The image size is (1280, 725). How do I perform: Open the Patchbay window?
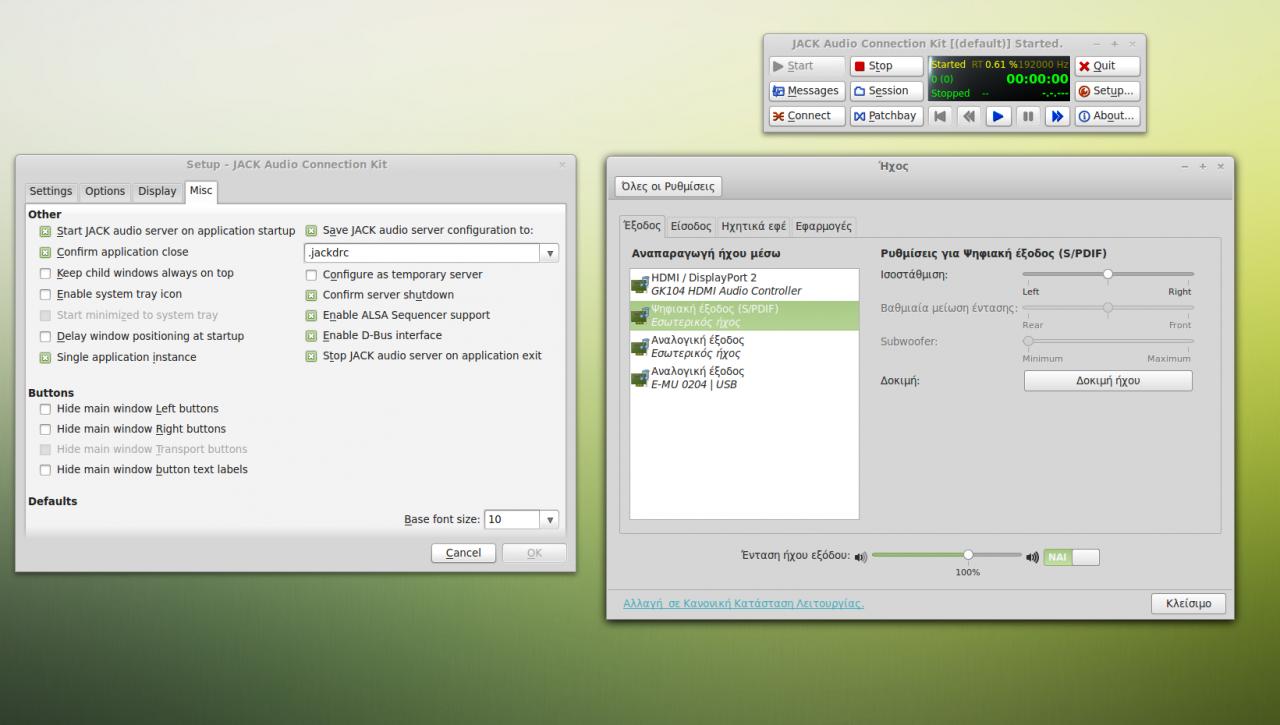point(886,116)
